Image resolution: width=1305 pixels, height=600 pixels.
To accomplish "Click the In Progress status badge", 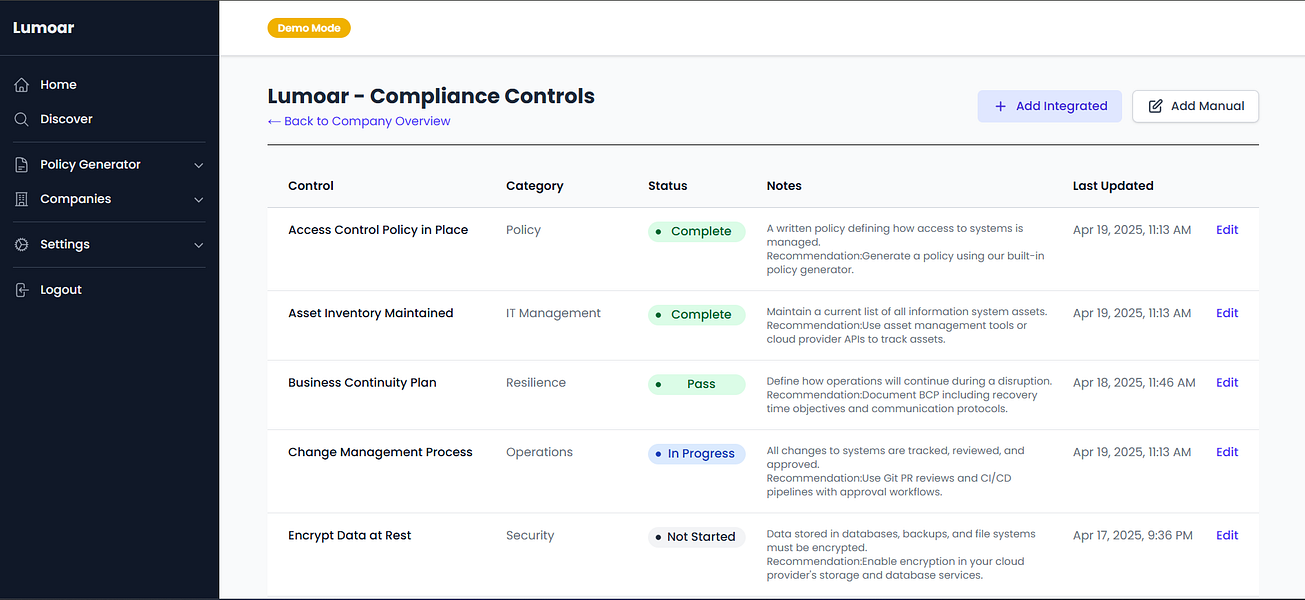I will [696, 454].
